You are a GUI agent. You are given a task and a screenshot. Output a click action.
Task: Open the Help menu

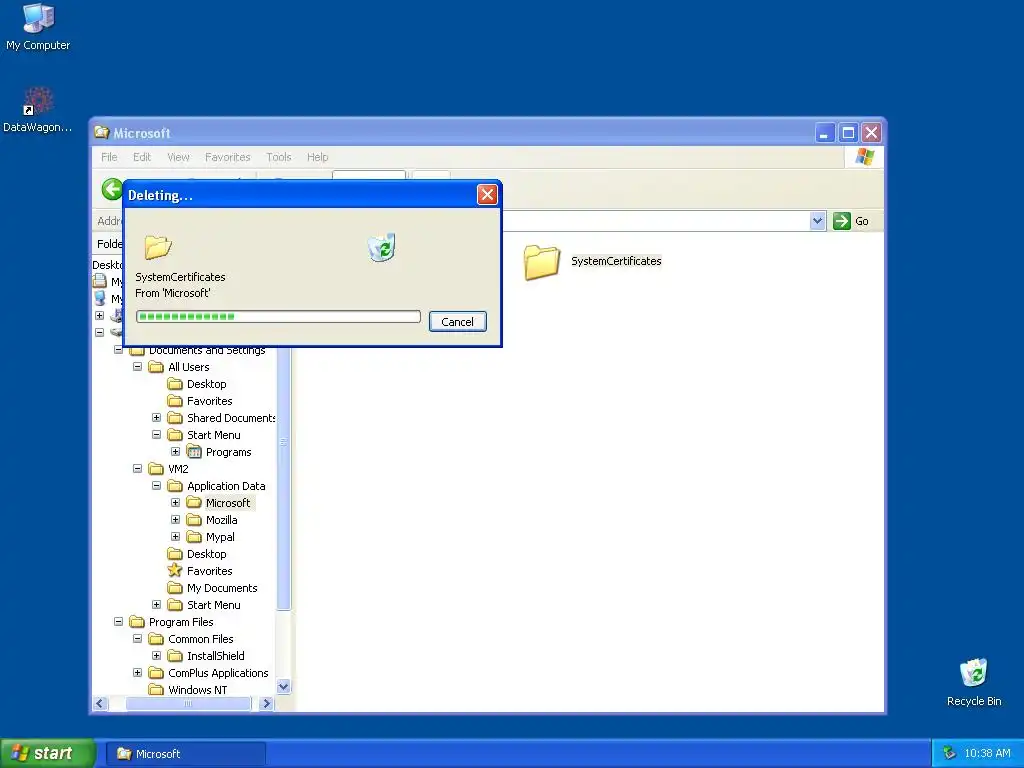317,157
